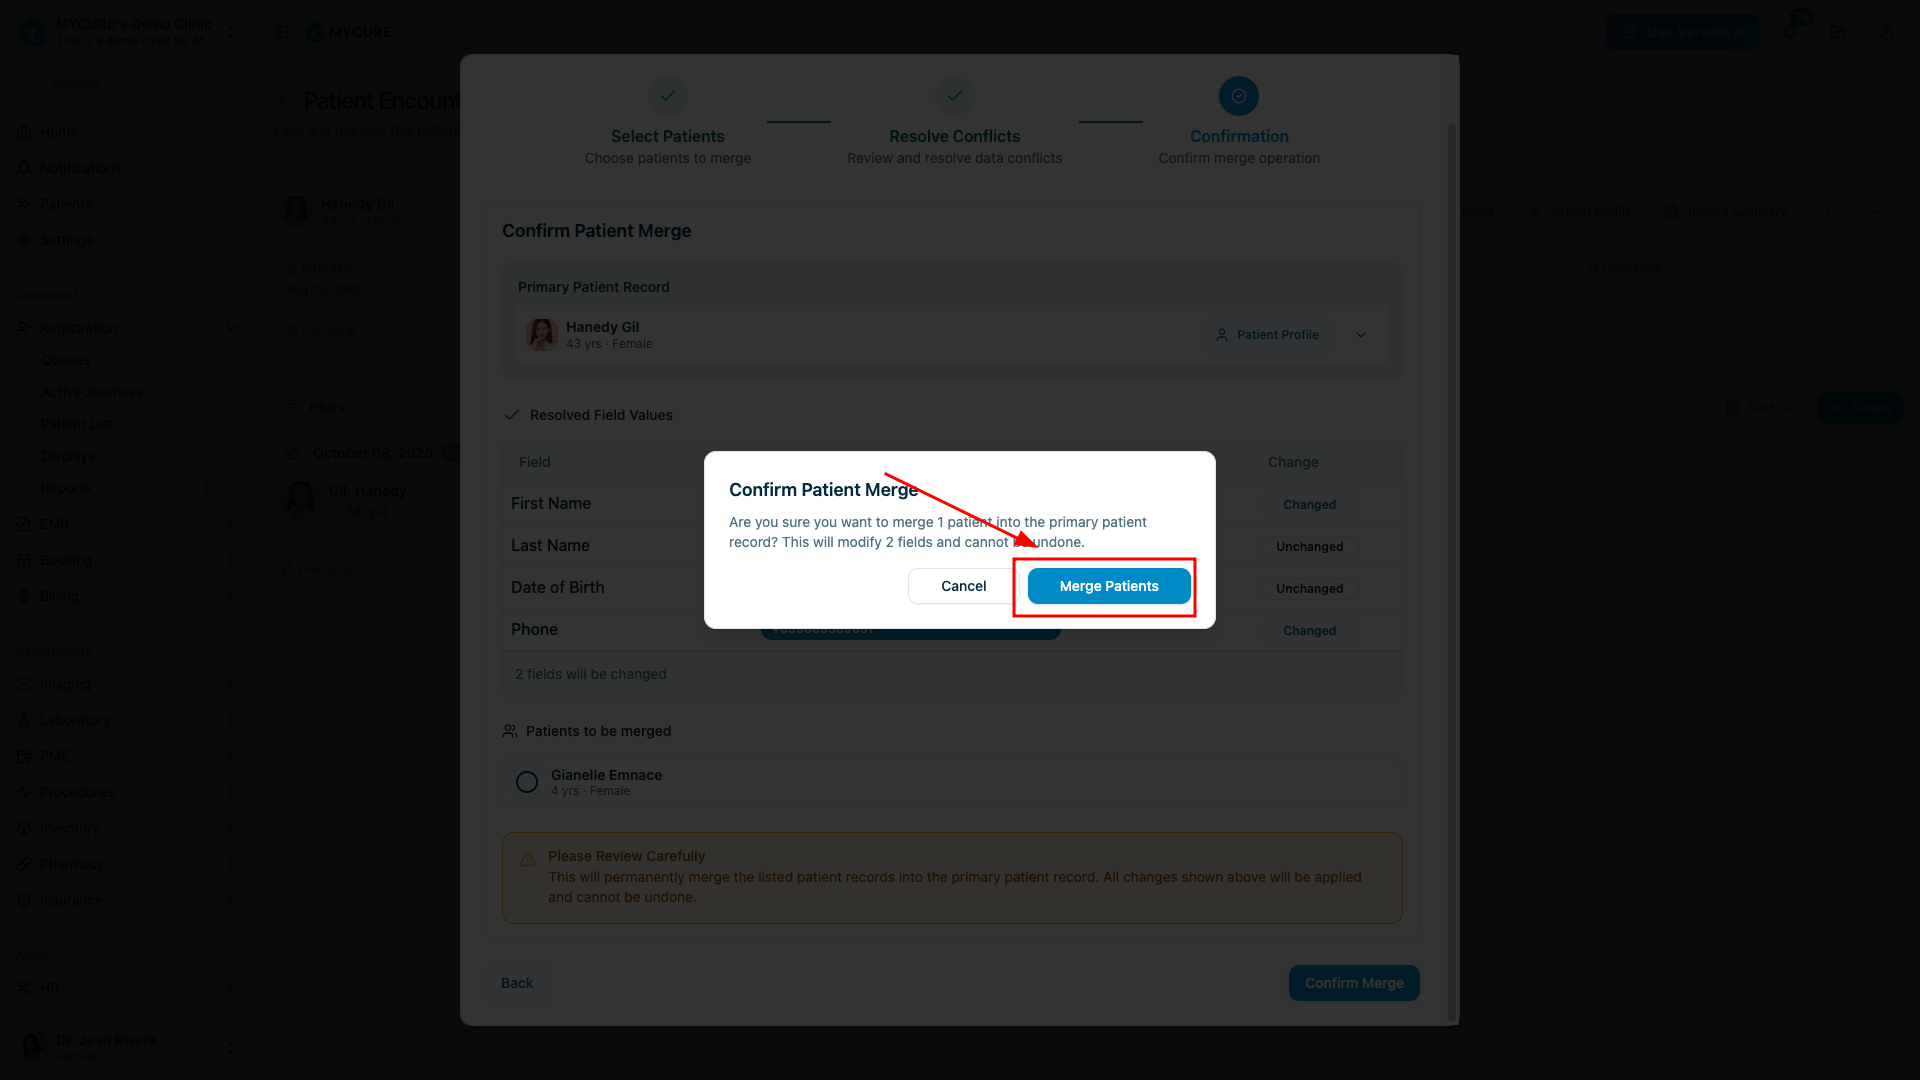Click the Home icon in sidebar
This screenshot has height=1080, width=1920.
(x=24, y=132)
